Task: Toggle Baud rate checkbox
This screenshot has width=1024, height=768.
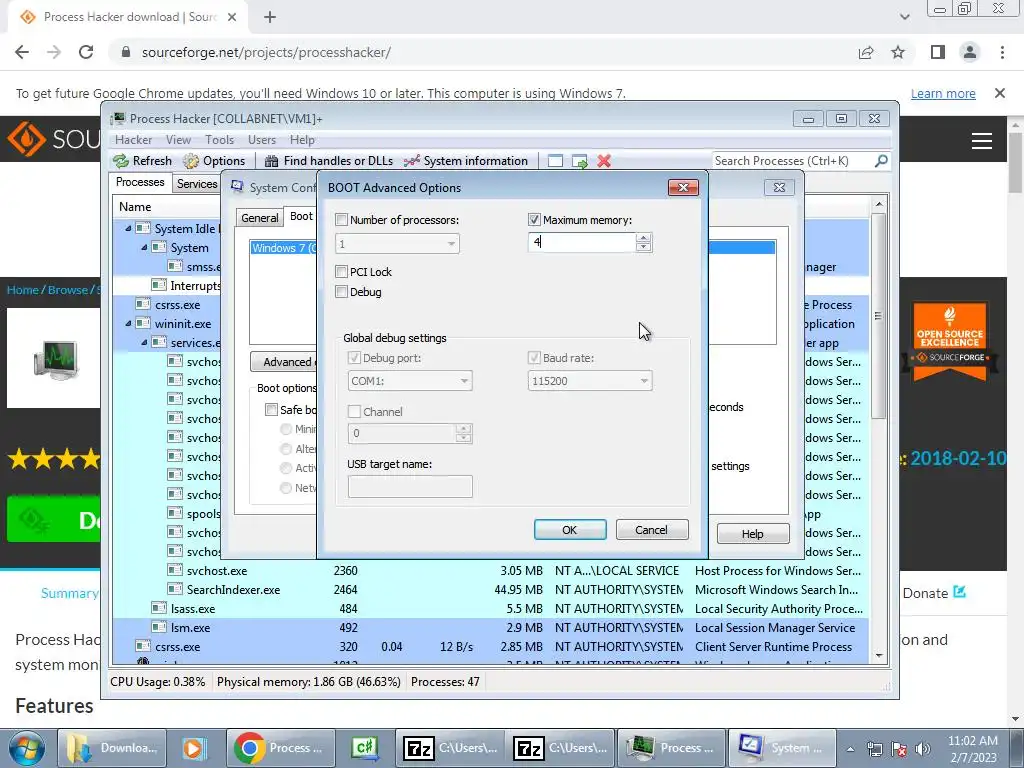Action: [x=534, y=358]
